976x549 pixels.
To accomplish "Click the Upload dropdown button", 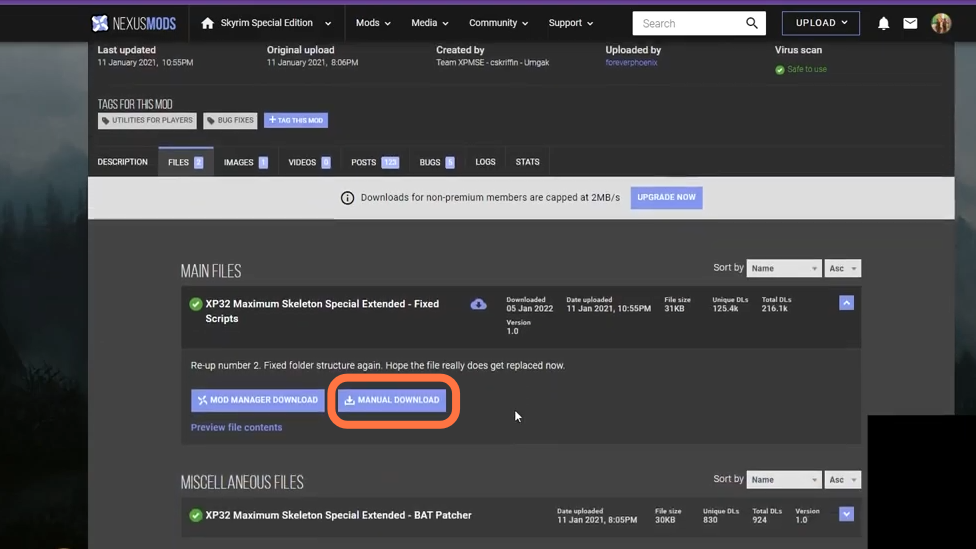I will coord(820,23).
